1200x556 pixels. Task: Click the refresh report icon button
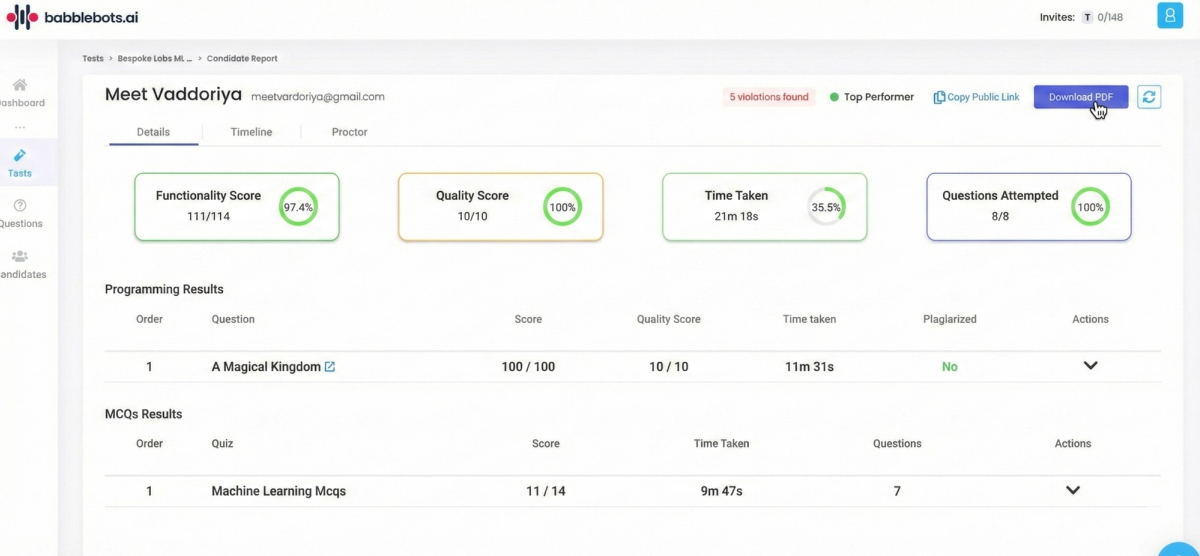coord(1149,97)
